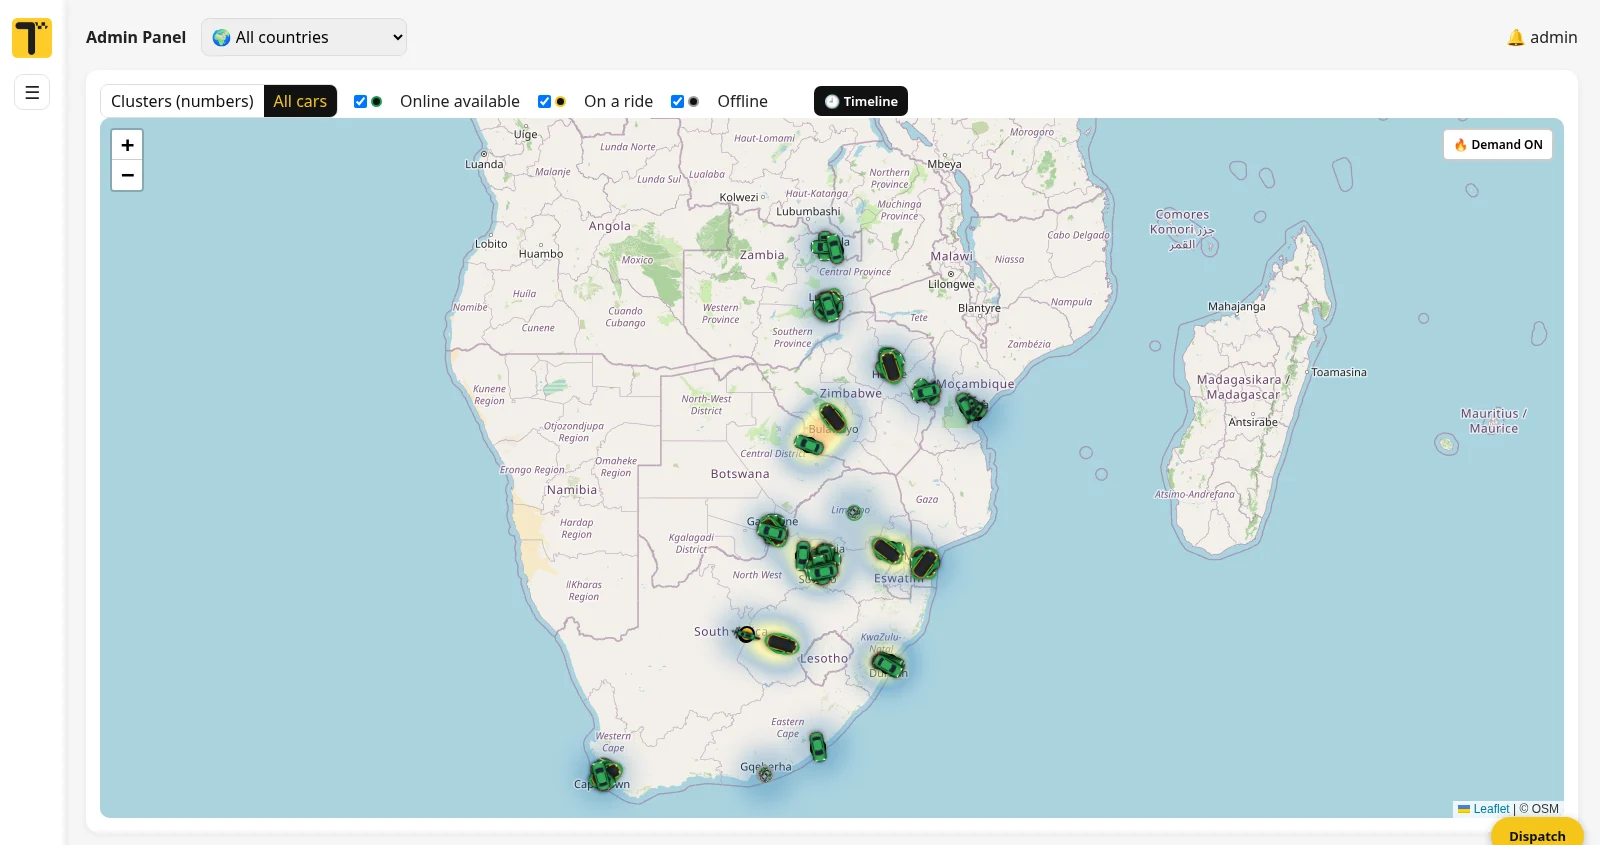Toggle the Online available checkbox
Viewport: 1600px width, 845px height.
click(360, 101)
